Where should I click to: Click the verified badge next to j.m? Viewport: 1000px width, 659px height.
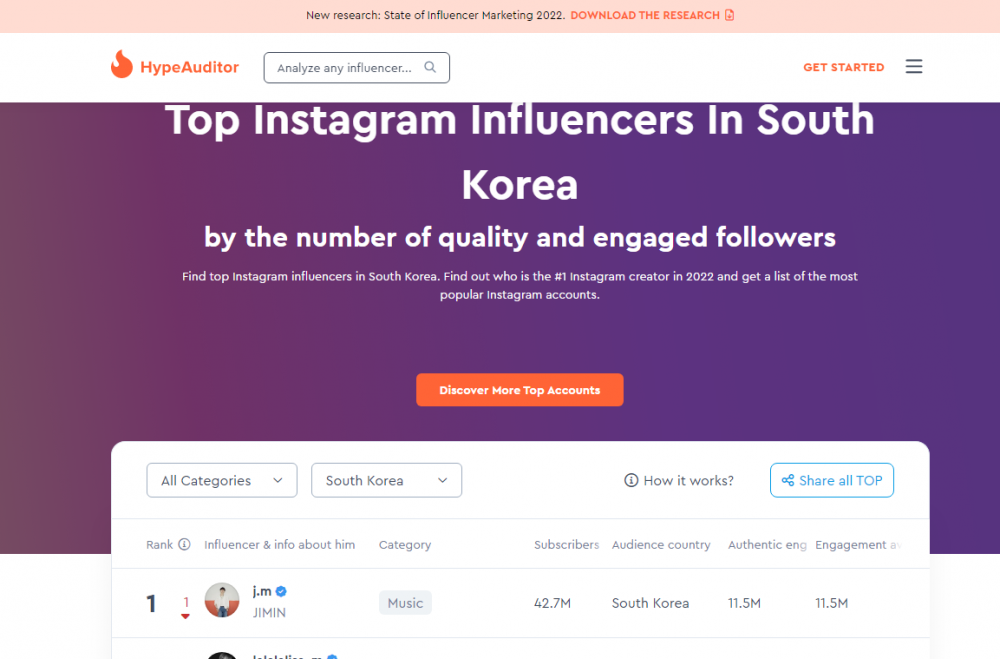point(281,591)
